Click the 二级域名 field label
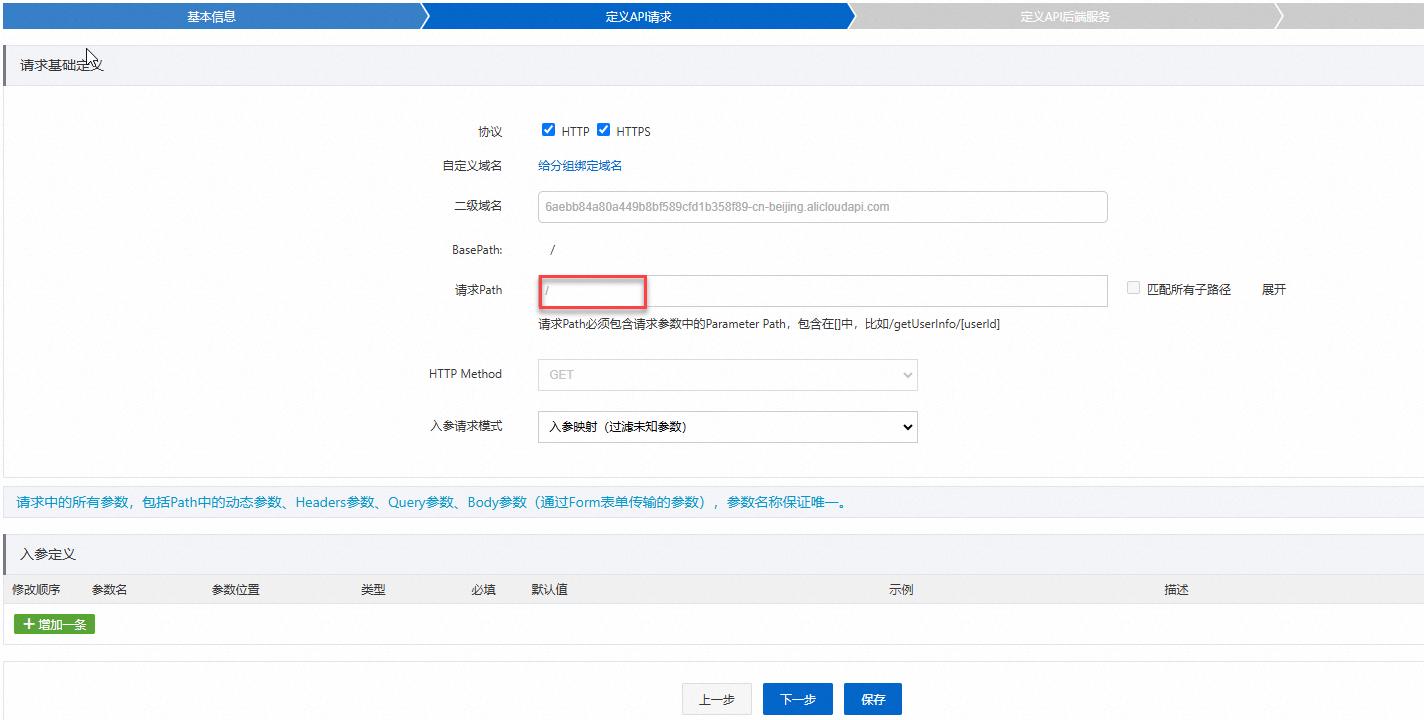Viewport: 1424px width, 720px height. coord(478,206)
